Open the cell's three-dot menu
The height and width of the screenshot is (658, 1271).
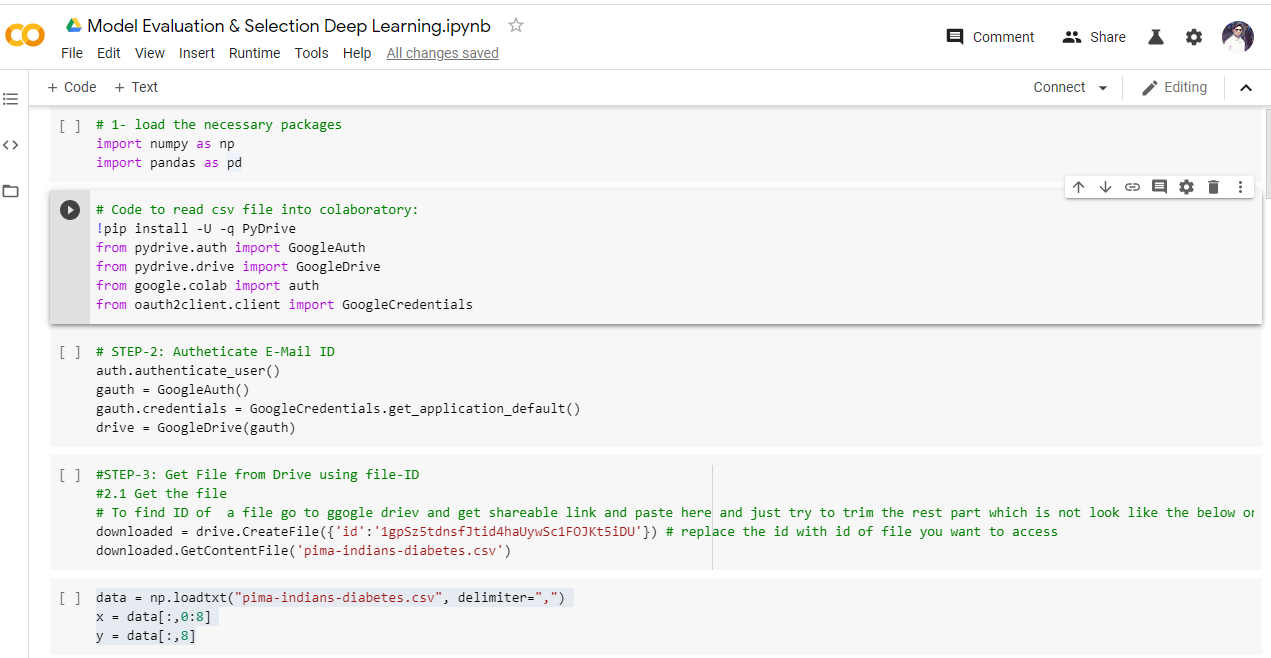point(1240,186)
